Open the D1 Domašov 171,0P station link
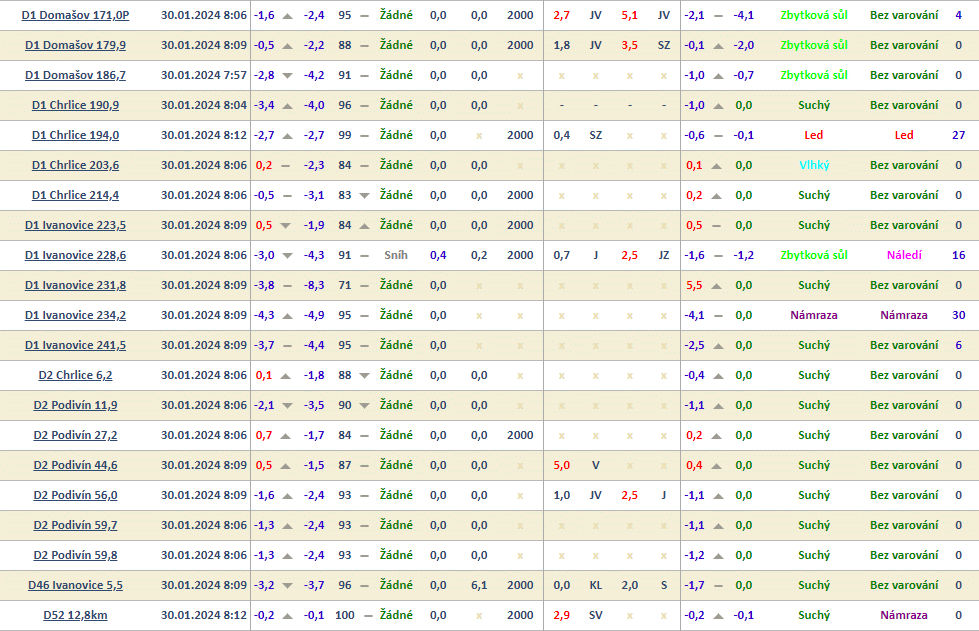 pyautogui.click(x=75, y=16)
